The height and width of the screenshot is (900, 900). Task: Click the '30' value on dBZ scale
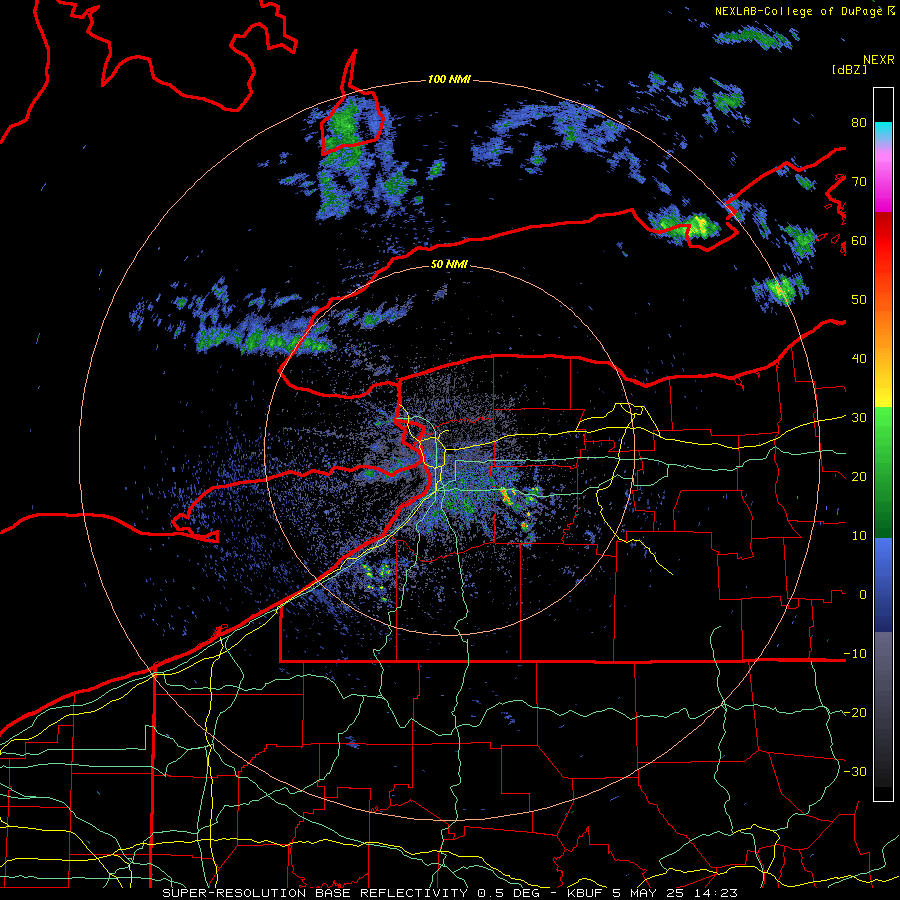tap(859, 417)
